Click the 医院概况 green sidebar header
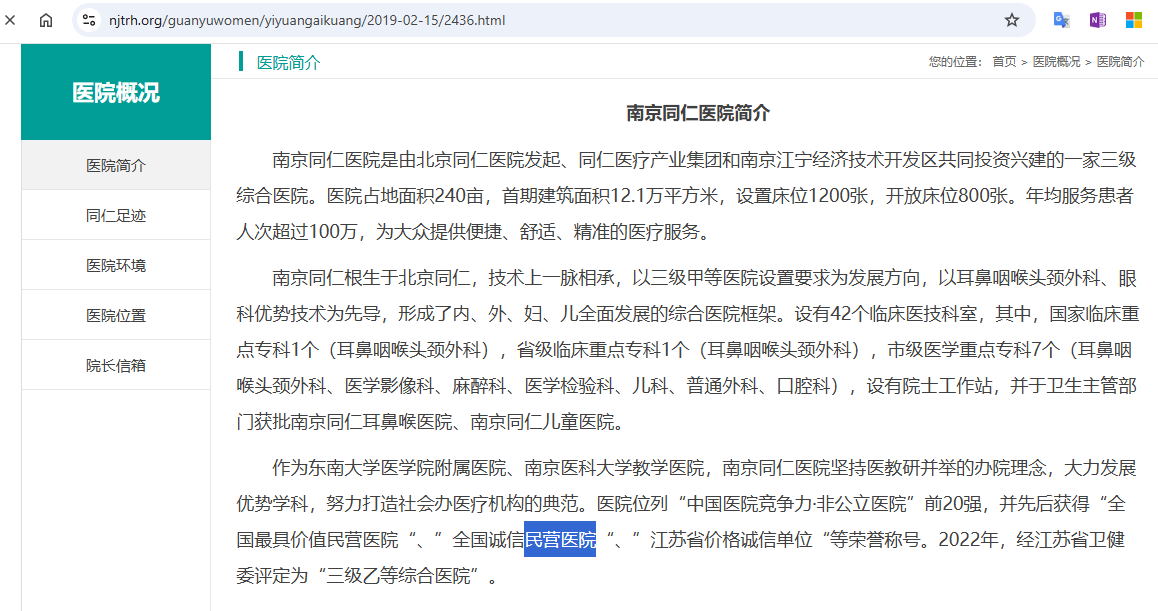This screenshot has width=1158, height=611. click(x=116, y=93)
